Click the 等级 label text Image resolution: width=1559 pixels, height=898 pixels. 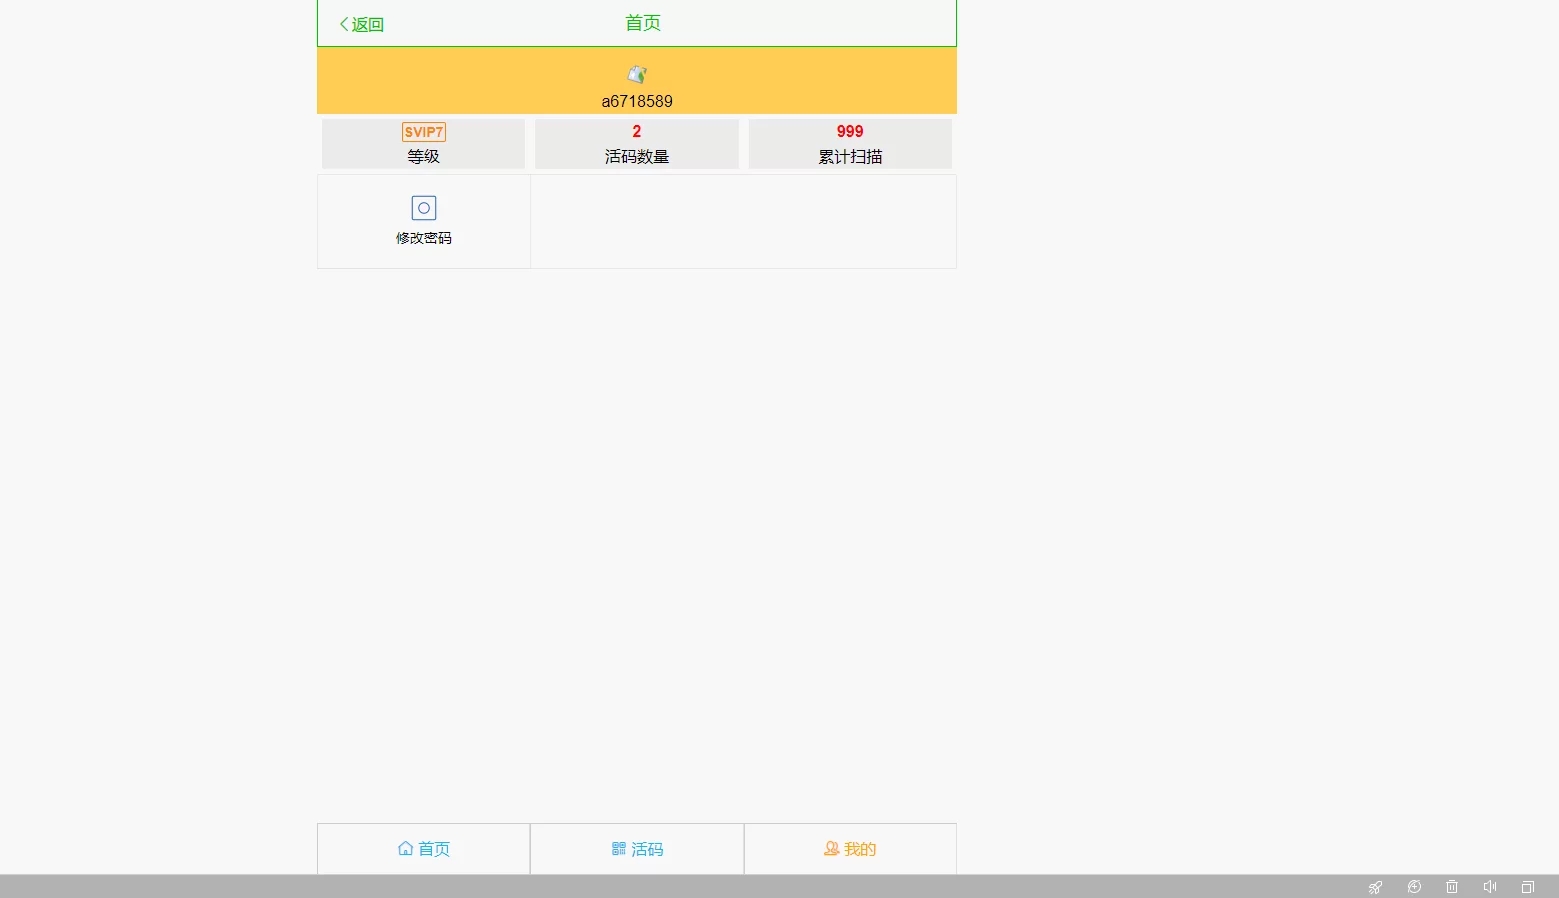[423, 156]
